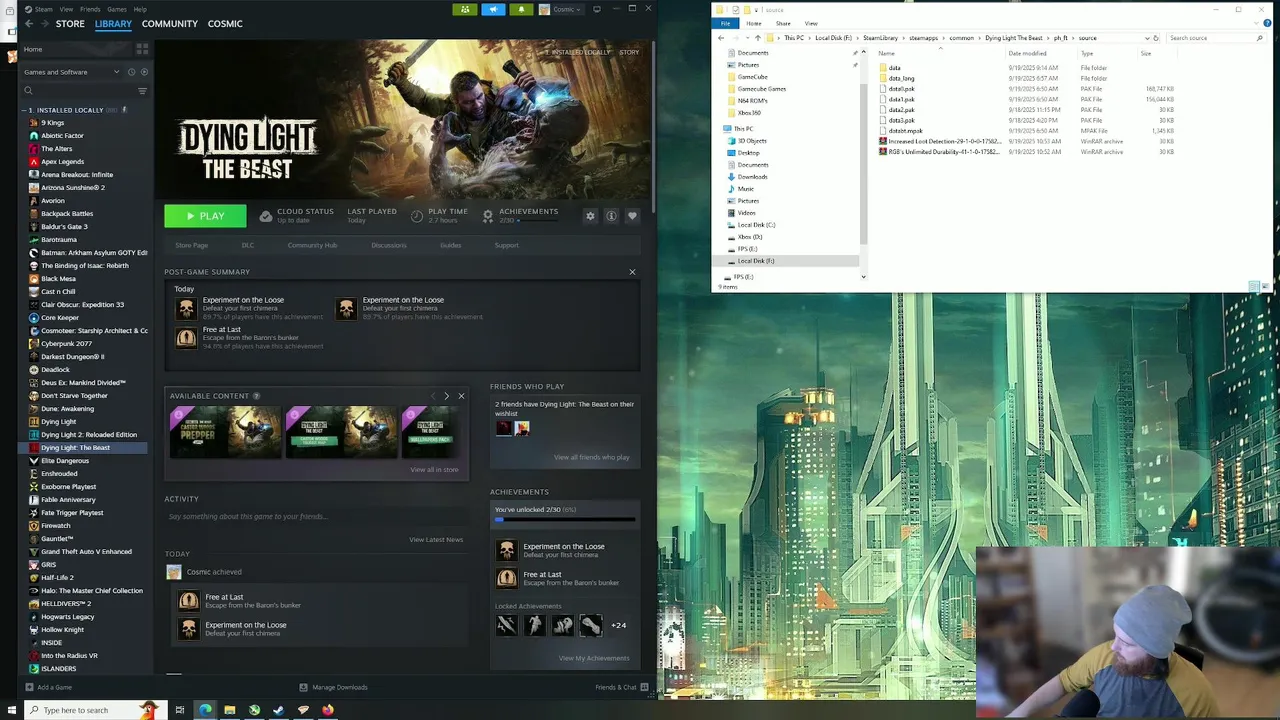1280x720 pixels.
Task: Open Free at Last achievement icon in Achievements
Action: [x=507, y=578]
